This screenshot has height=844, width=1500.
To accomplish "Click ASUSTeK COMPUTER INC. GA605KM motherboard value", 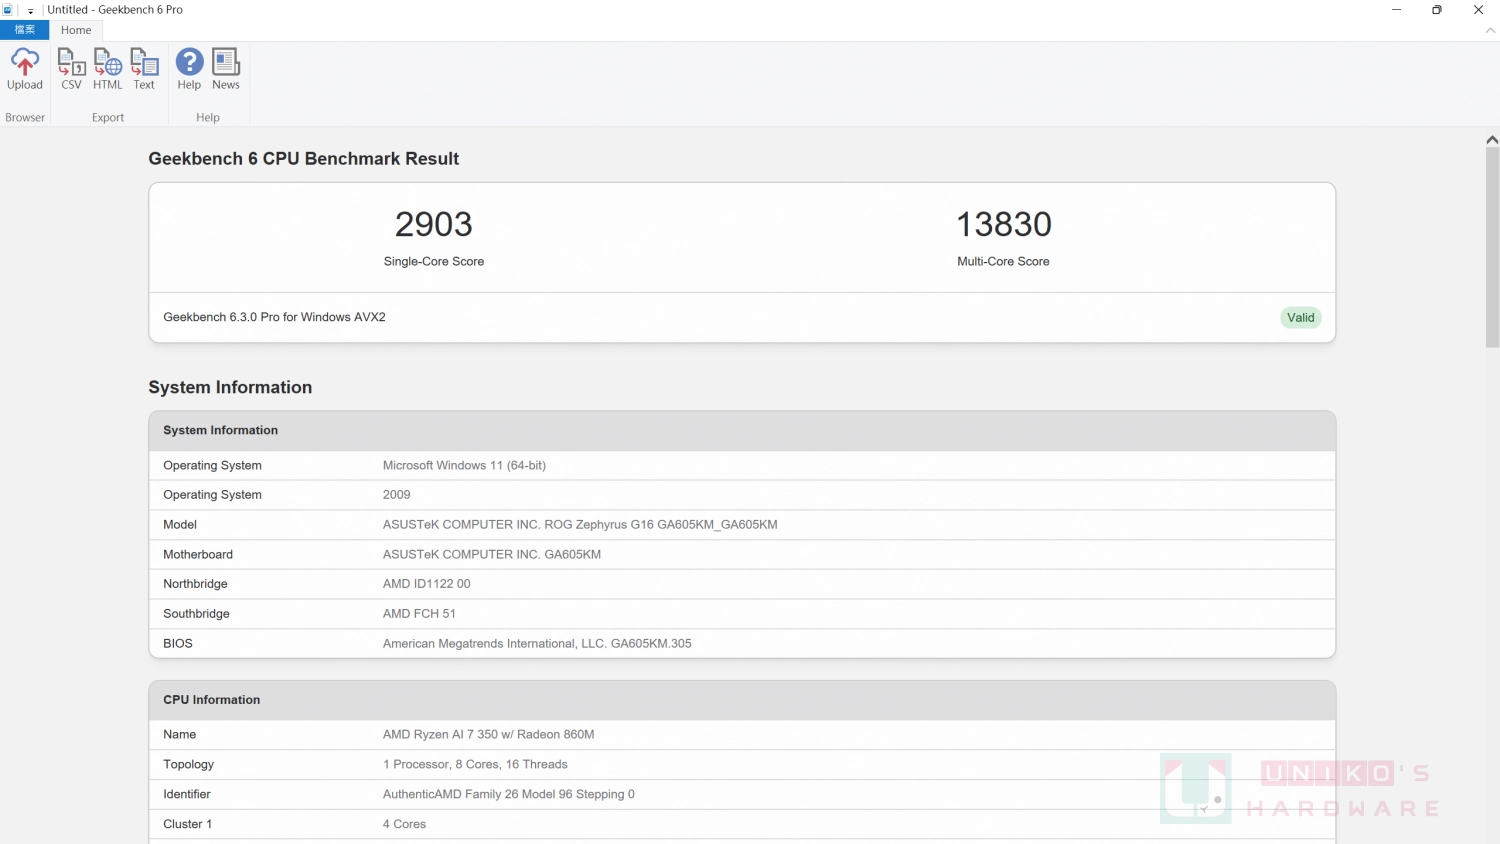I will coord(492,554).
